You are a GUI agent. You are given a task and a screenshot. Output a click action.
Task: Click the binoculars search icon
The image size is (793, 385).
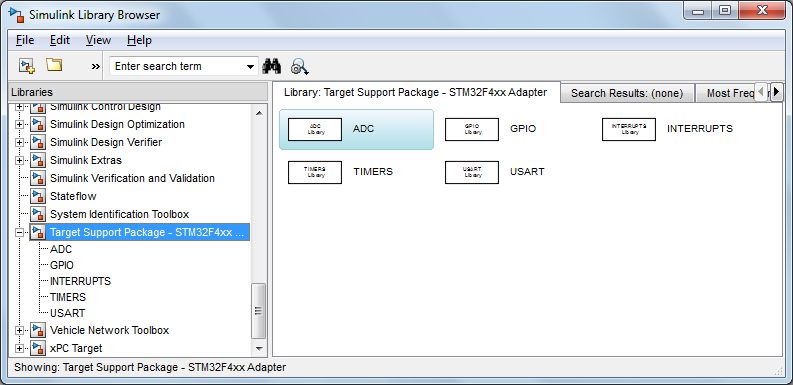[x=272, y=66]
